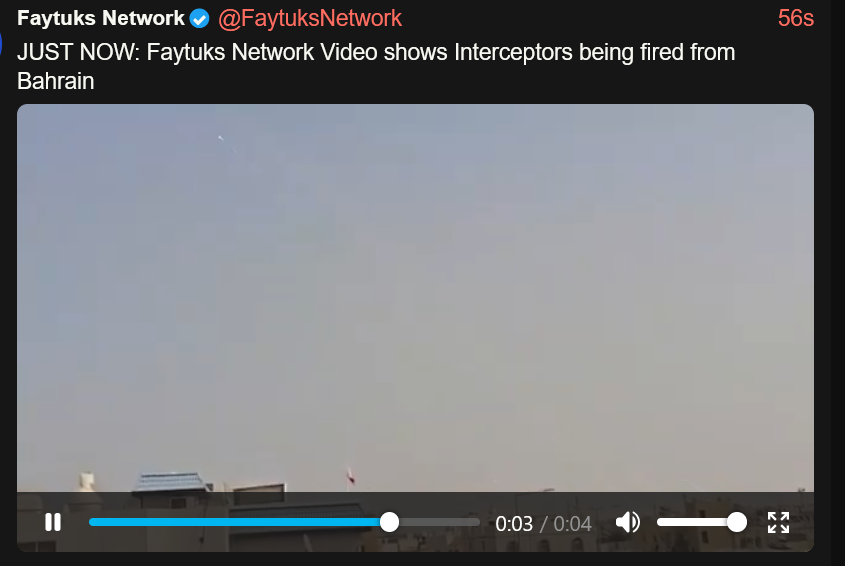Click the 0:03 elapsed time label
The width and height of the screenshot is (845, 566).
tap(514, 523)
